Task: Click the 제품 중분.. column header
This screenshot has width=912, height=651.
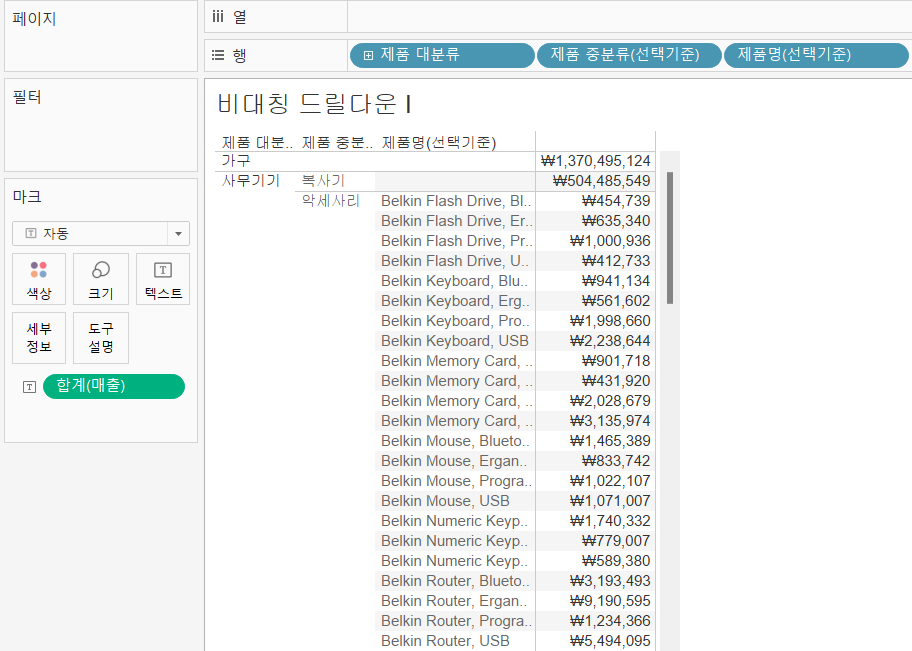Action: (x=337, y=143)
